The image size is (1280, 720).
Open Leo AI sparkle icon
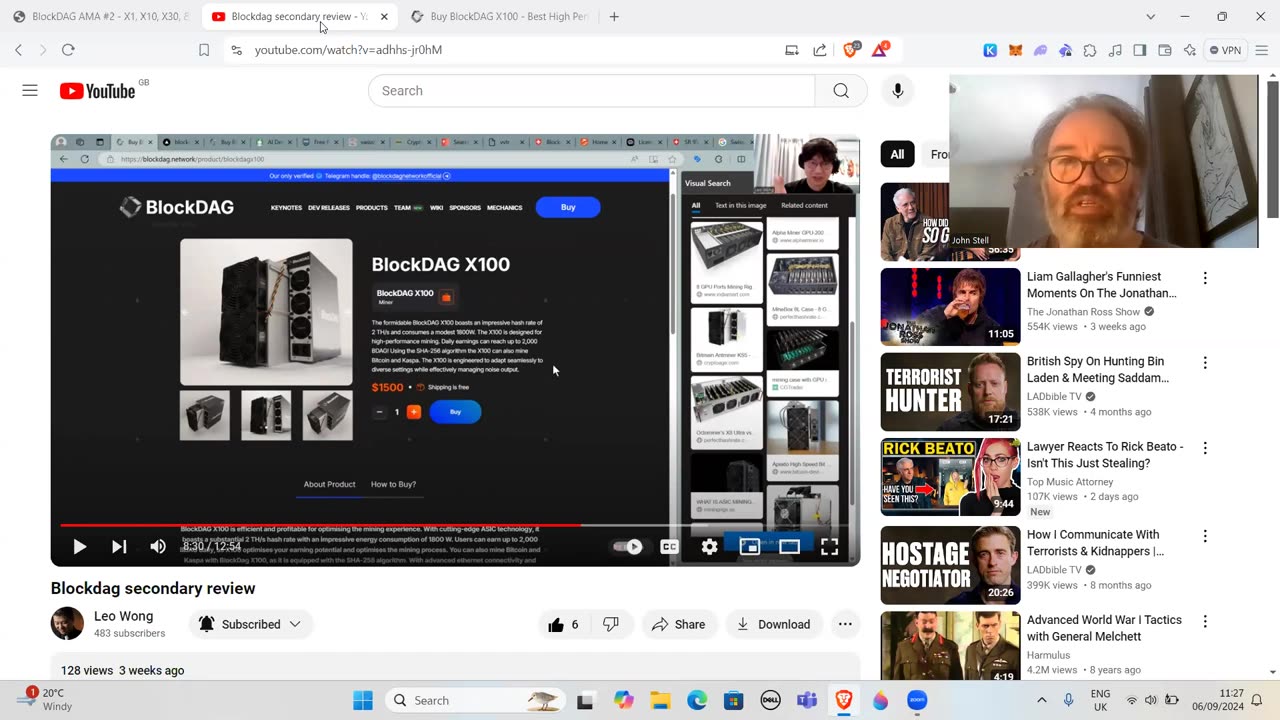pyautogui.click(x=1190, y=50)
